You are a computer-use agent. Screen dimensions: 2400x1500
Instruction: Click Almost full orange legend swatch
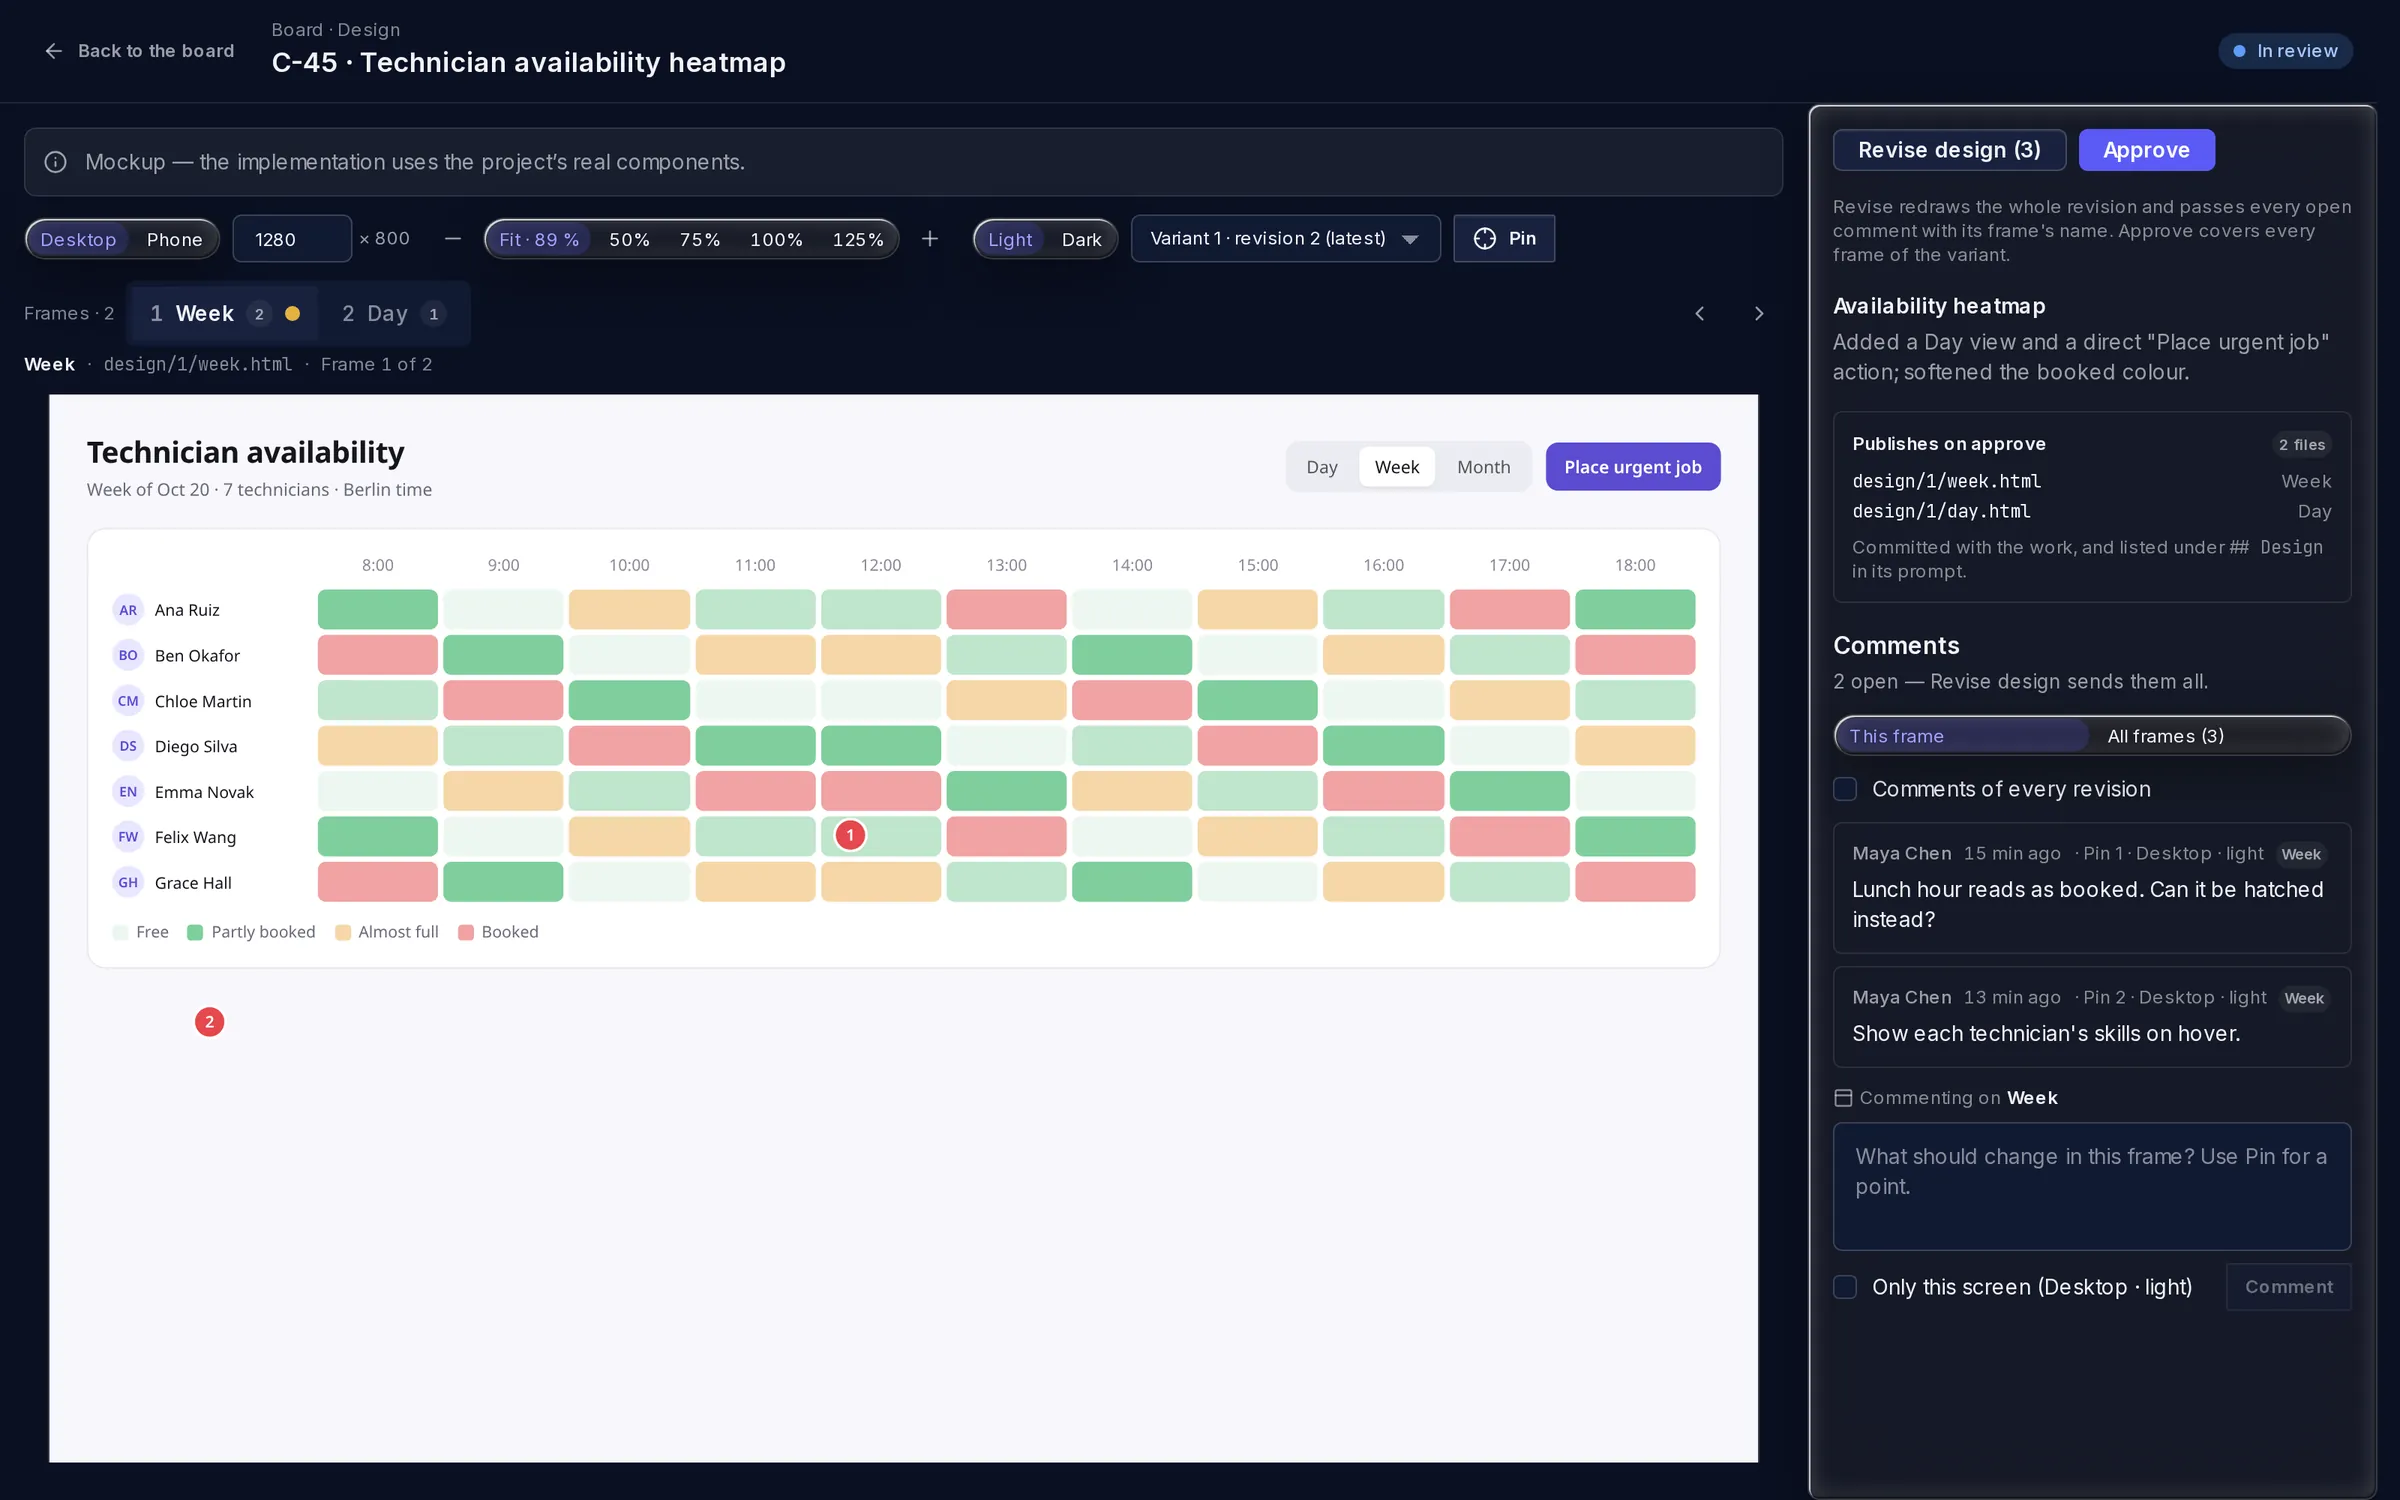[342, 932]
